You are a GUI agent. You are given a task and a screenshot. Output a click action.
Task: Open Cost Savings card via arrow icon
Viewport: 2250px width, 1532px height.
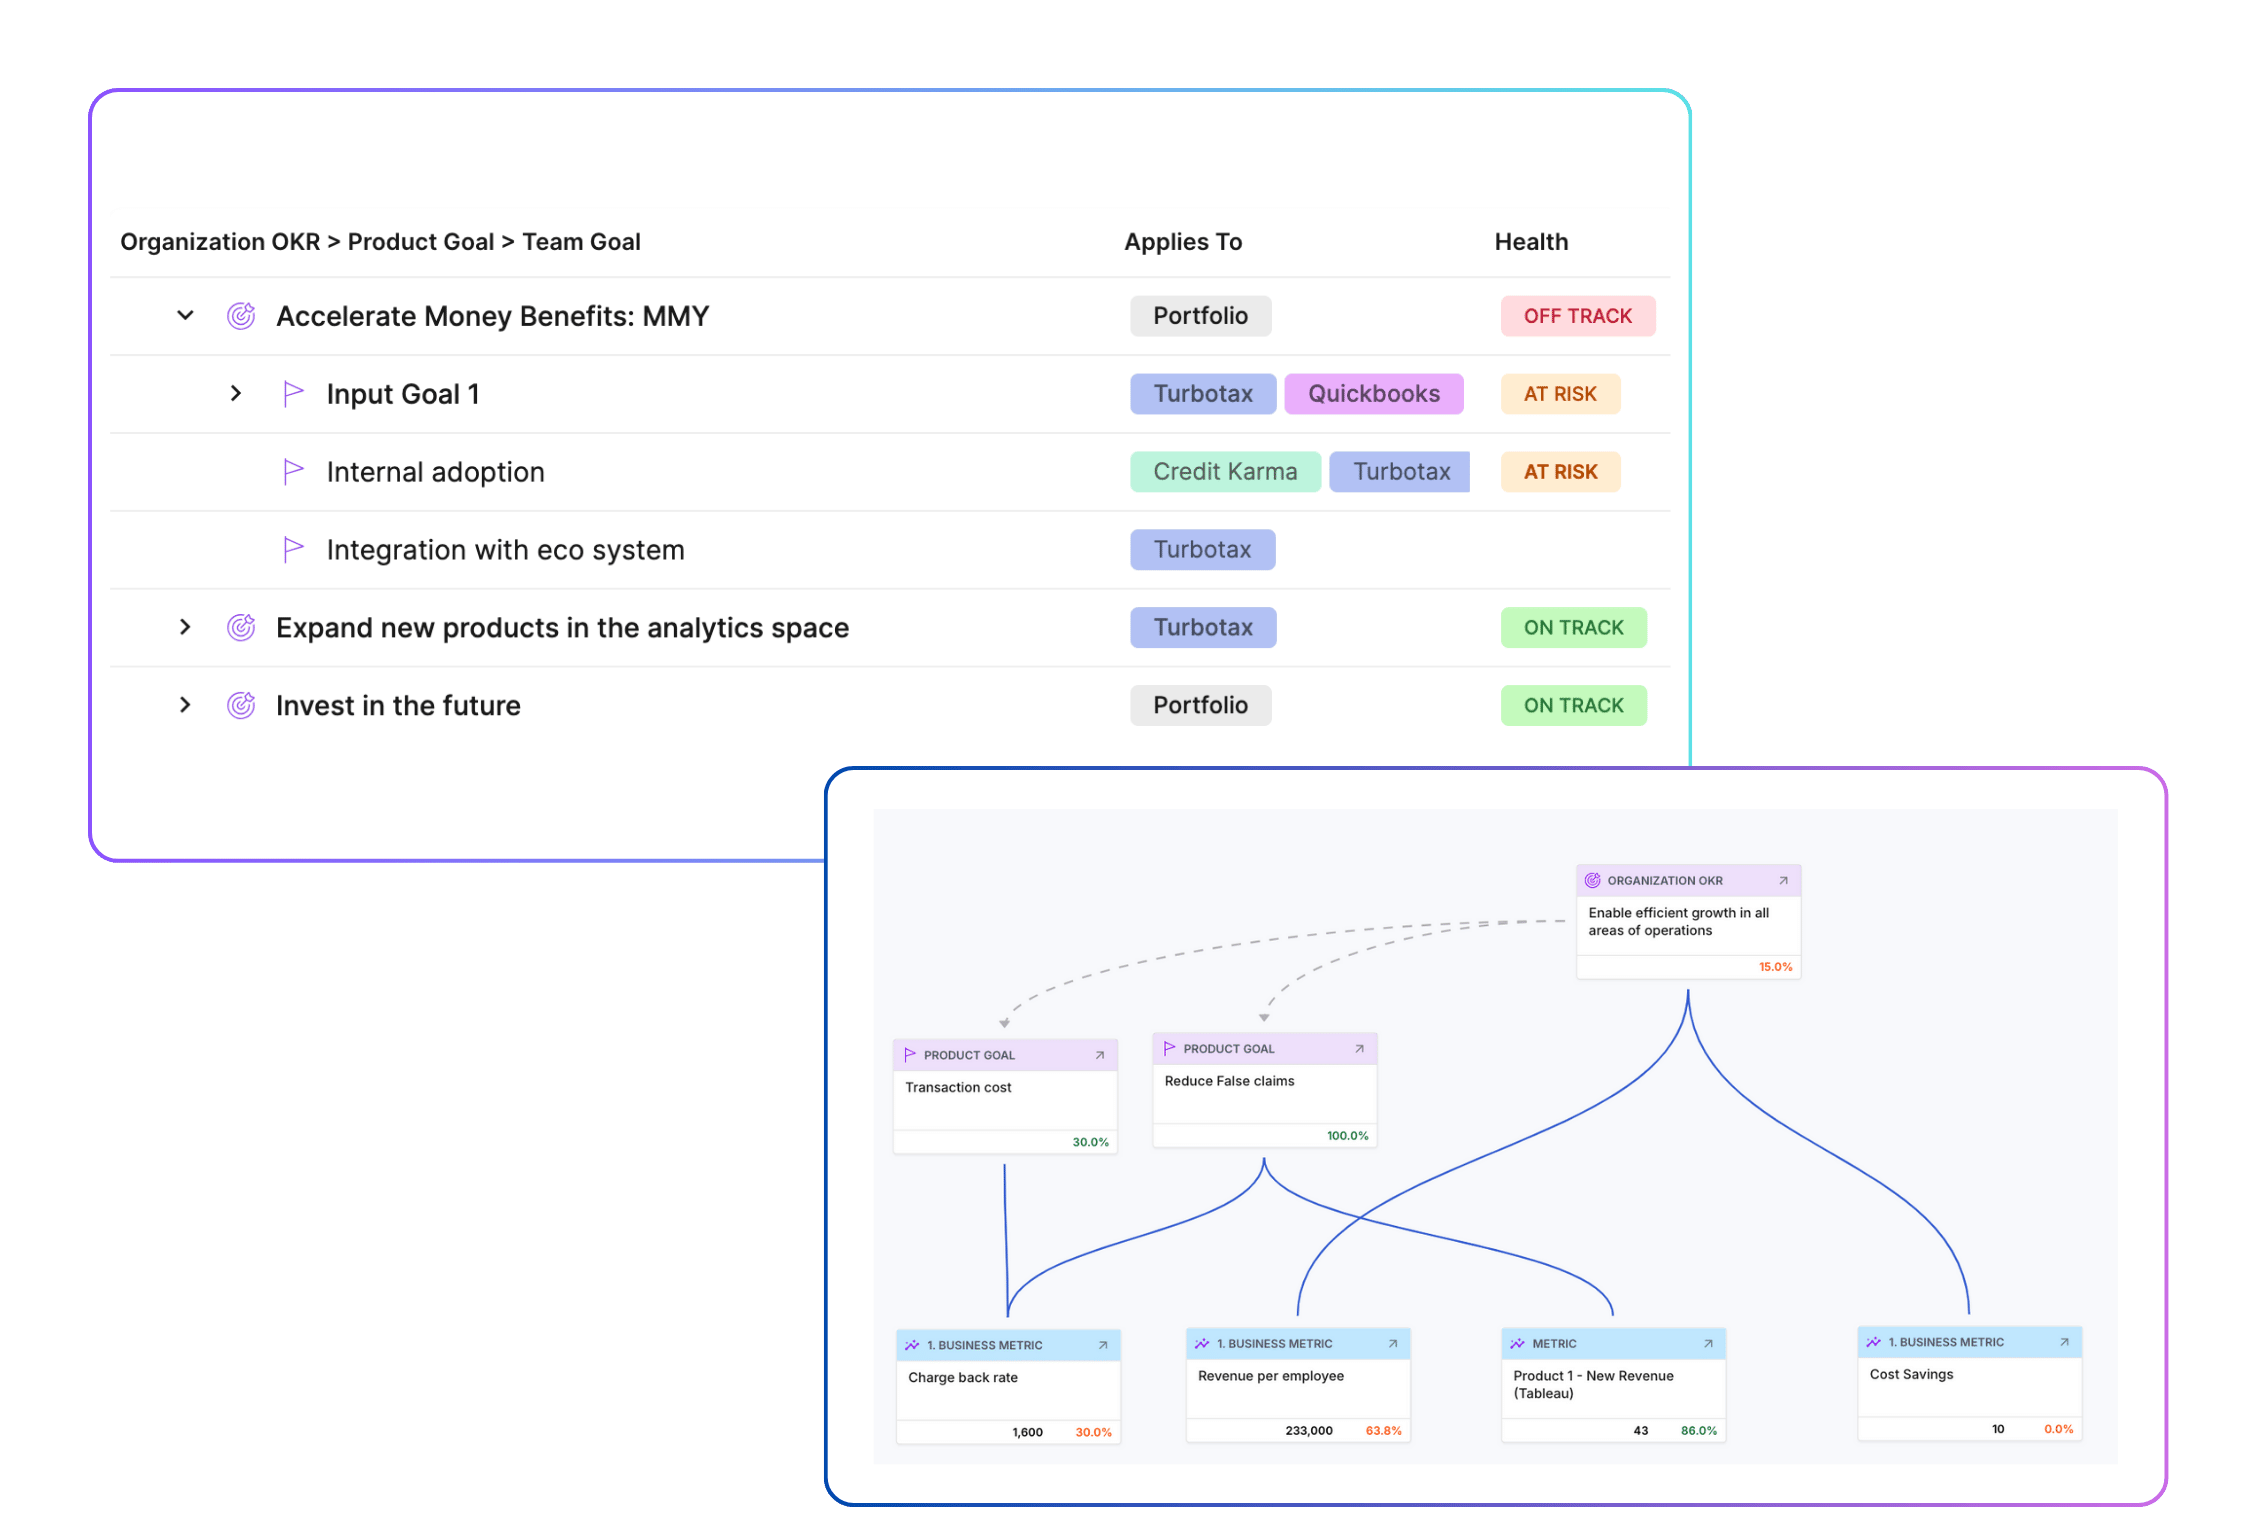coord(2064,1342)
